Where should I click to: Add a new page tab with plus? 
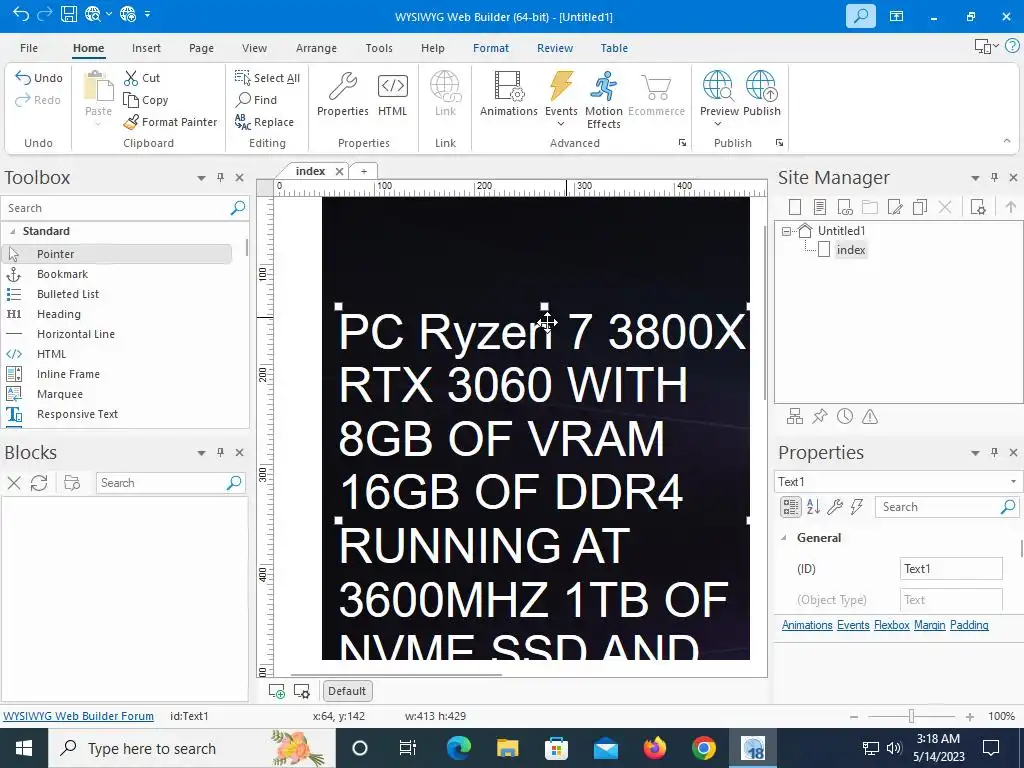[x=364, y=171]
